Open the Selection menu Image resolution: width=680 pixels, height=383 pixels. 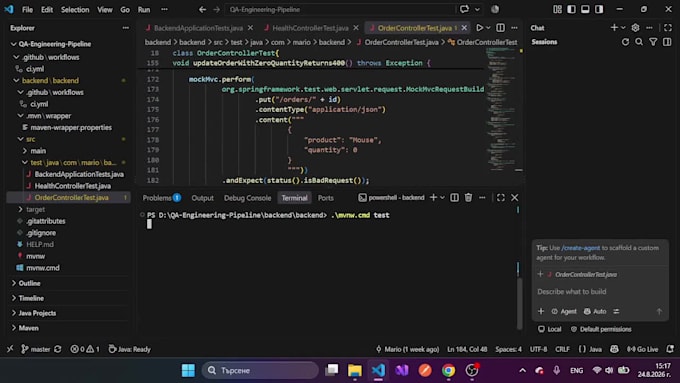point(75,10)
